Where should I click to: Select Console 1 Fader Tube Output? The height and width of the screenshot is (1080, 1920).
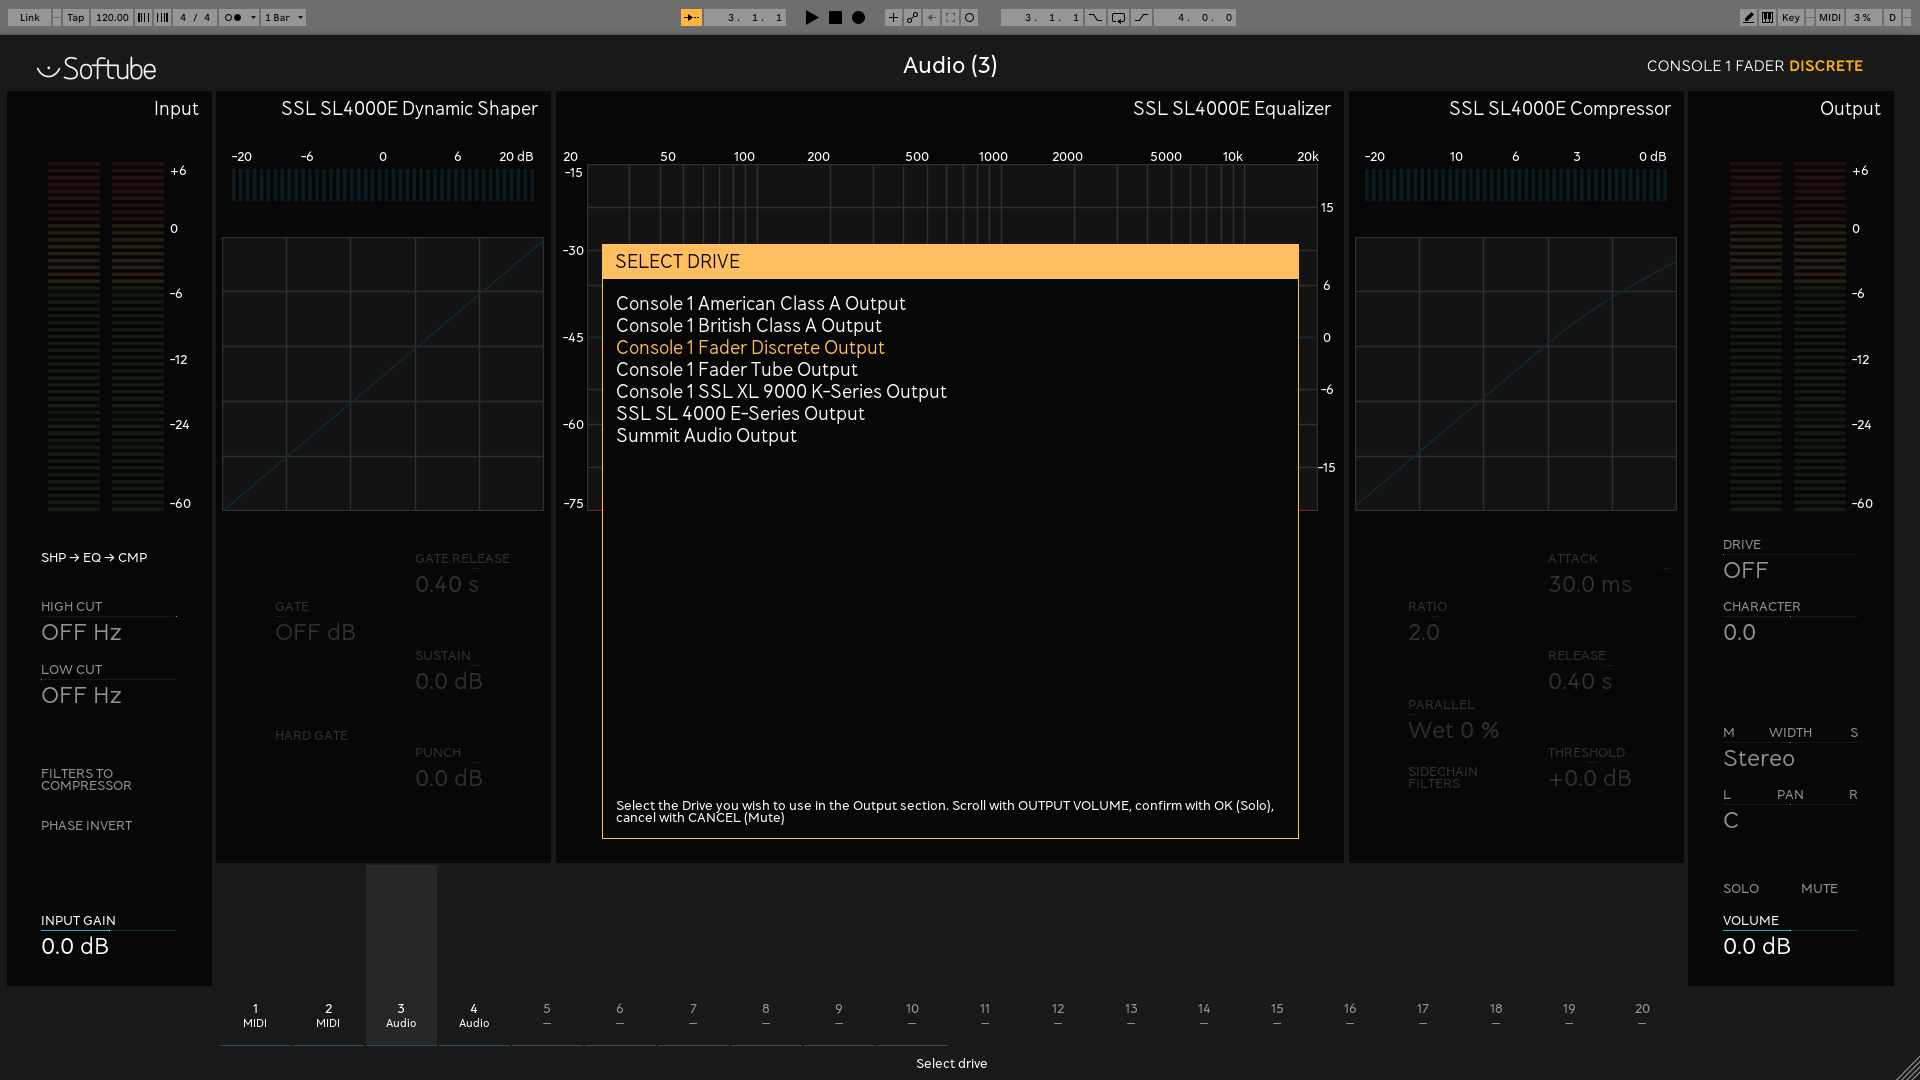(736, 370)
